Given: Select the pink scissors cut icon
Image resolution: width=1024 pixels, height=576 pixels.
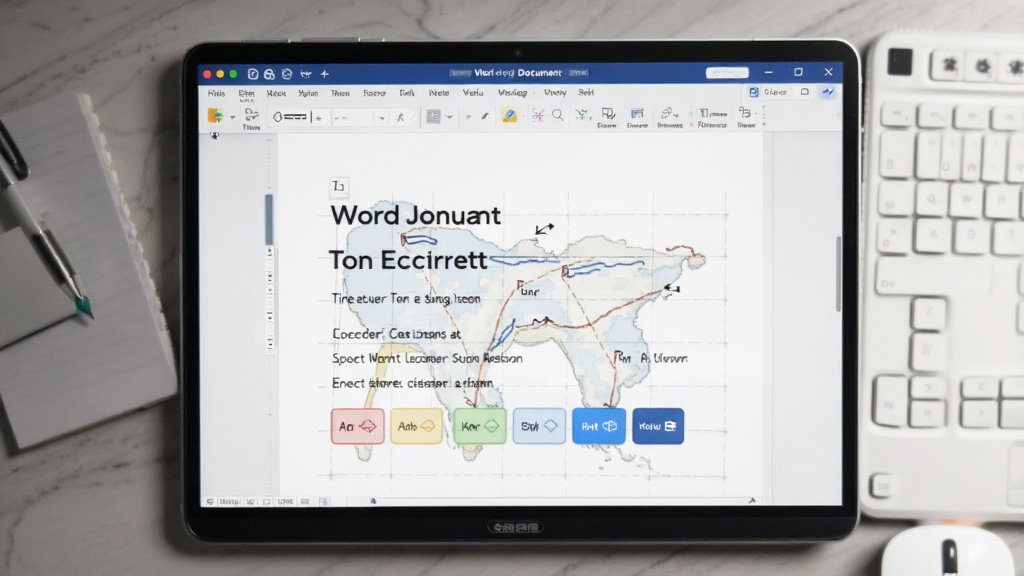Looking at the screenshot, I should 537,116.
